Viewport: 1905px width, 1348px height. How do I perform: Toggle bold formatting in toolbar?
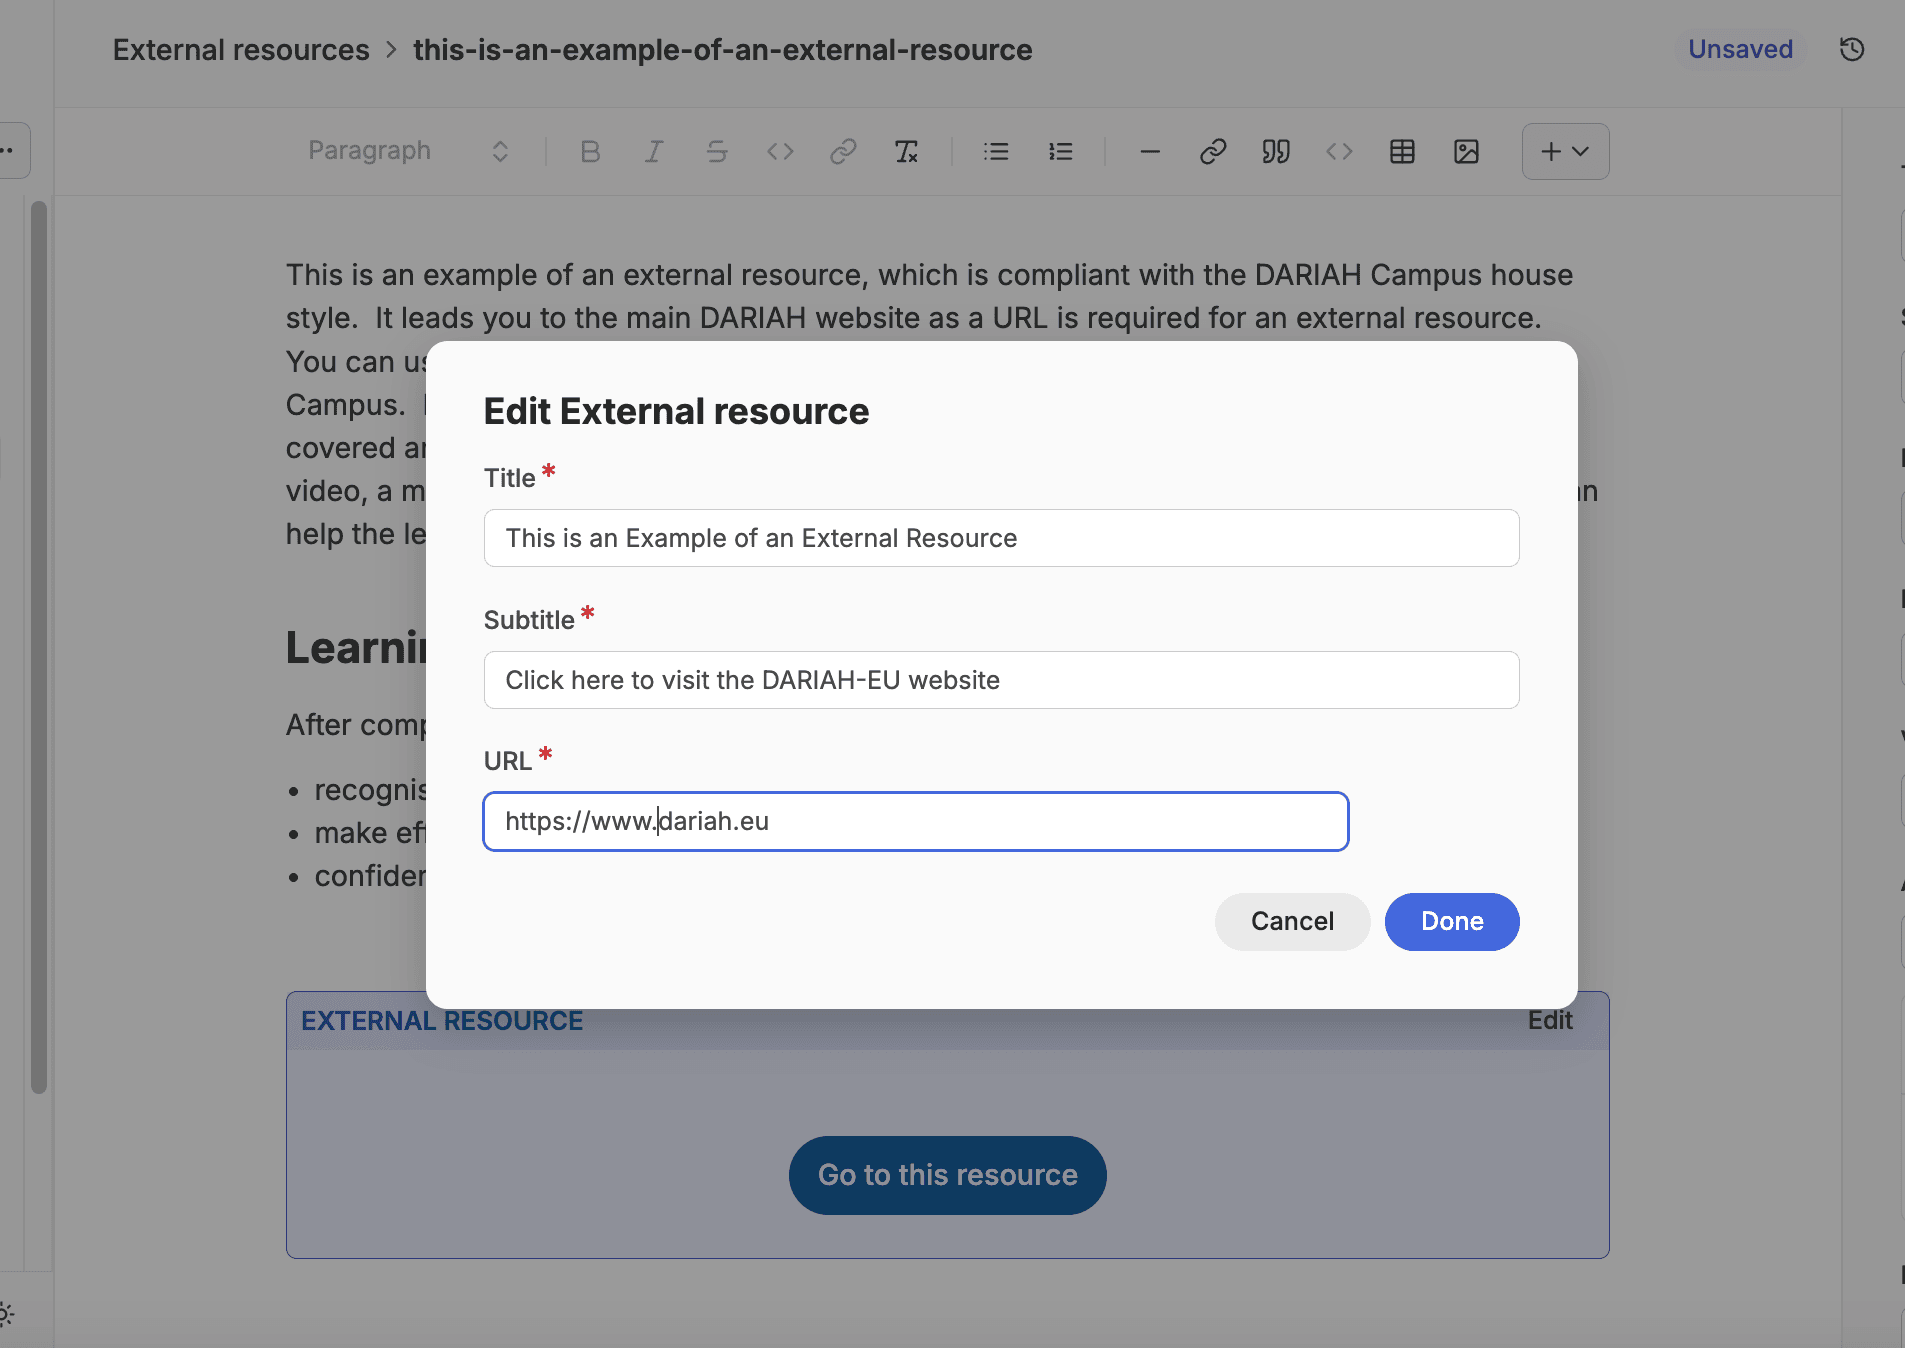(x=590, y=151)
